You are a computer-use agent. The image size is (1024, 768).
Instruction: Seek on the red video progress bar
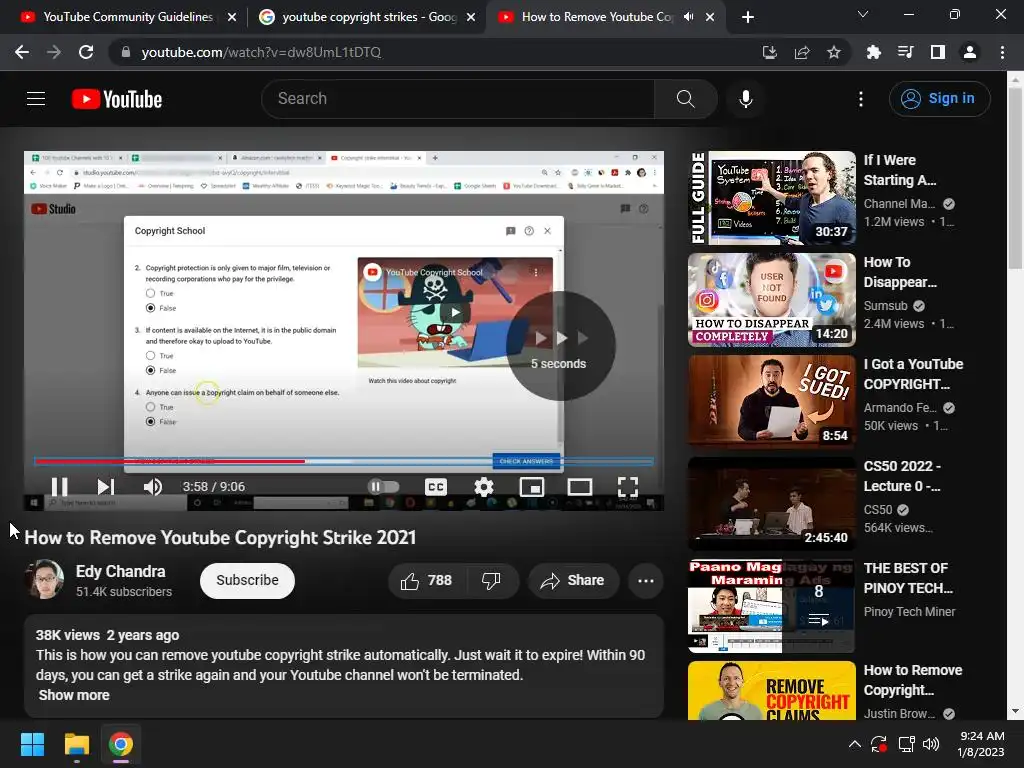pos(344,461)
